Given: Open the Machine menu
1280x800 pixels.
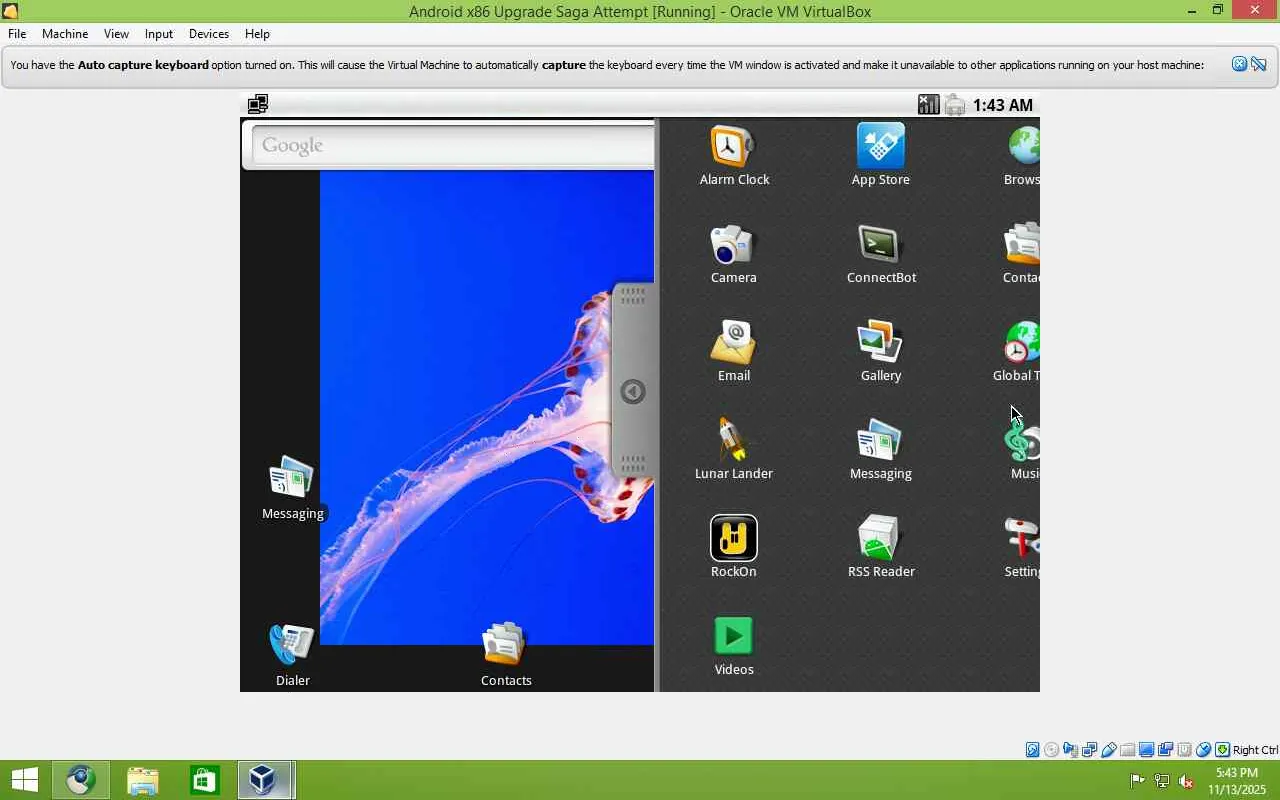Looking at the screenshot, I should tap(65, 33).
